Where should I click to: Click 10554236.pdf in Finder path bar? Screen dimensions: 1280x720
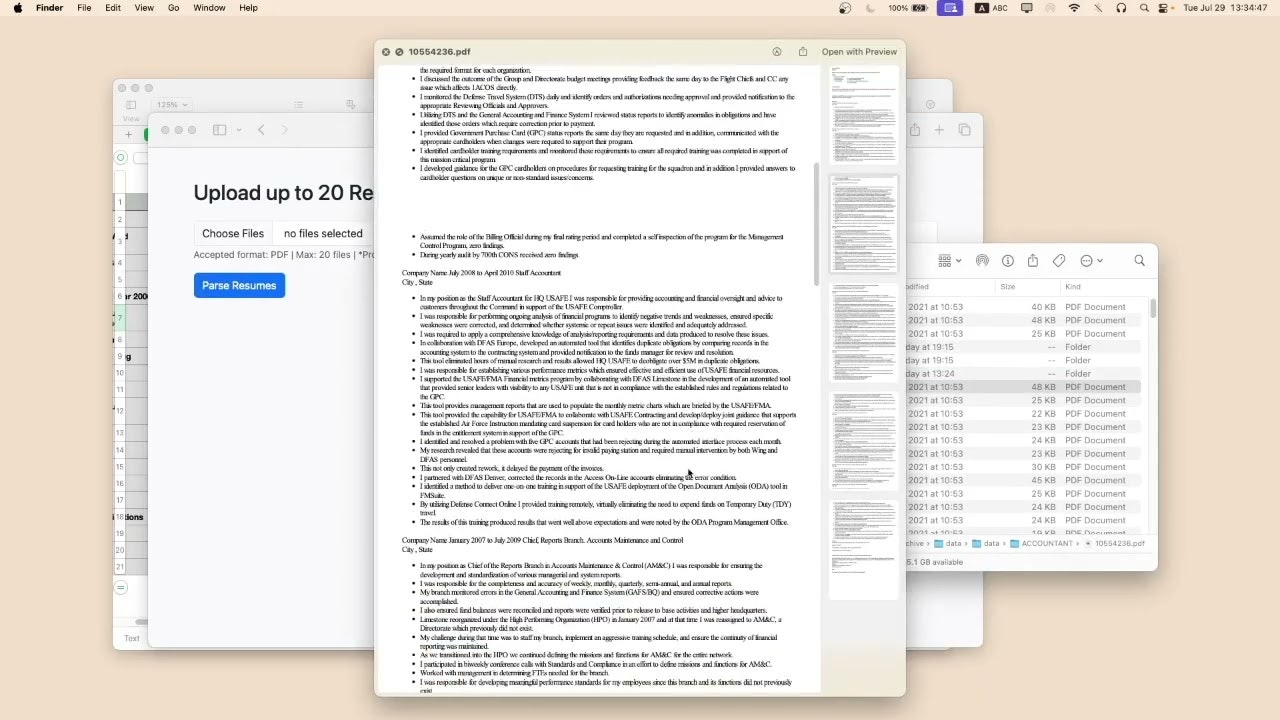pyautogui.click(x=1115, y=544)
